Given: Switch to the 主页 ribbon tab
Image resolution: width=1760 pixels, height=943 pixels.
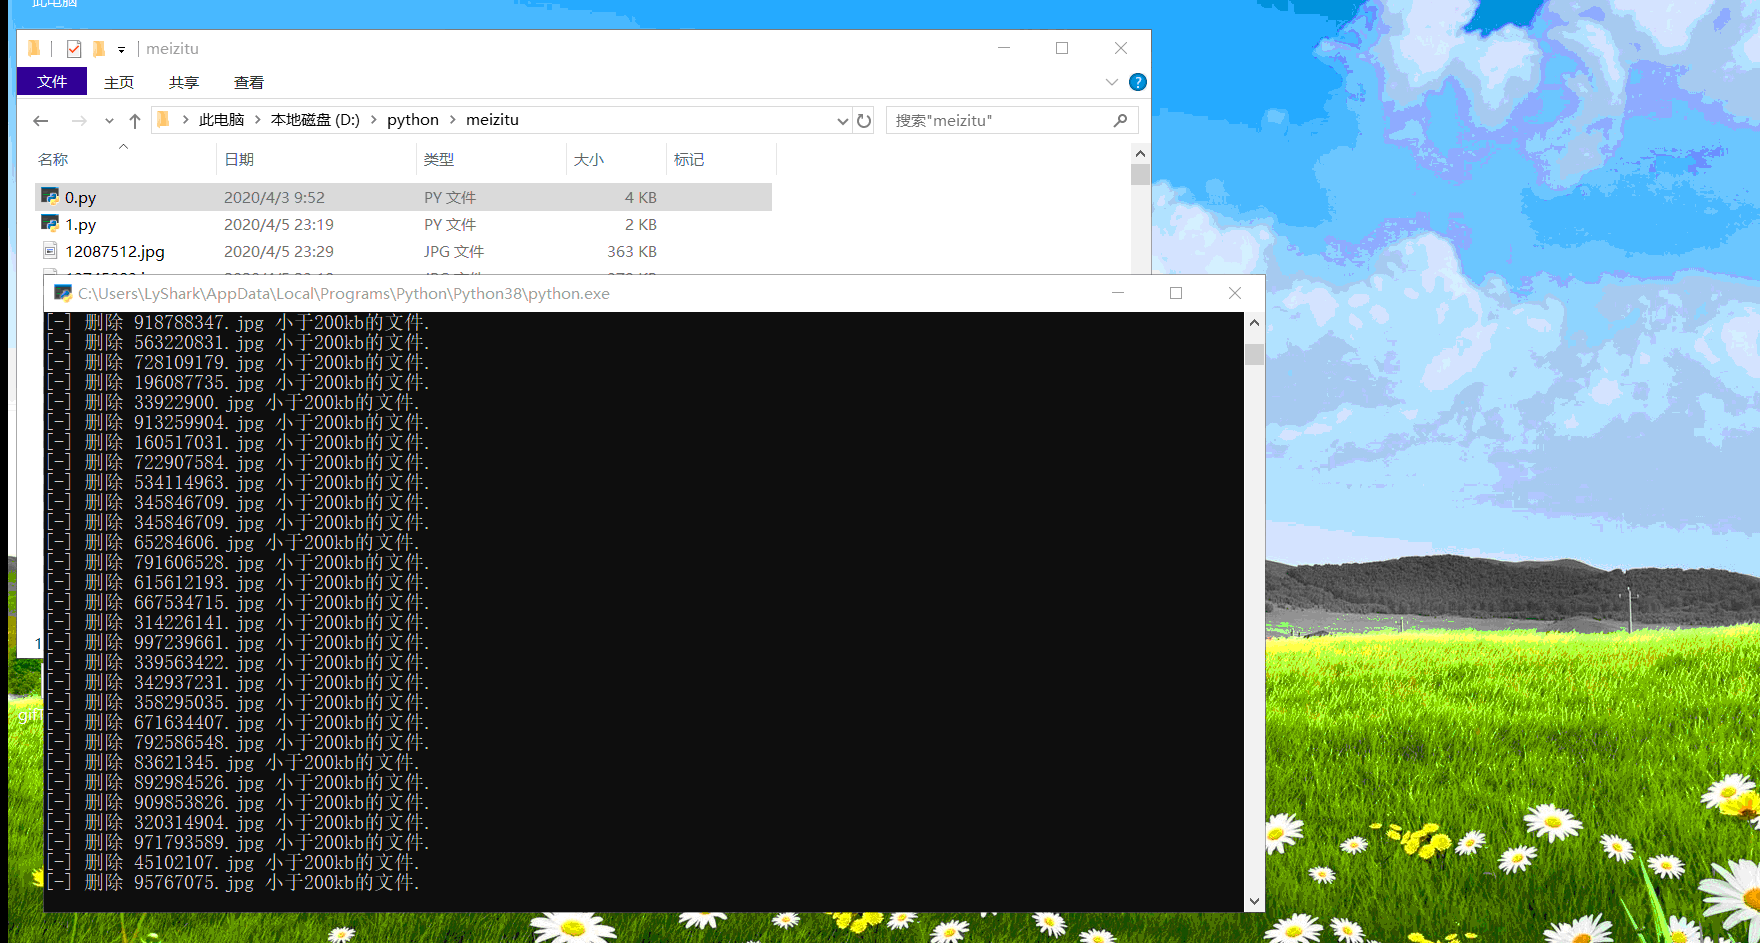Looking at the screenshot, I should click(x=119, y=82).
